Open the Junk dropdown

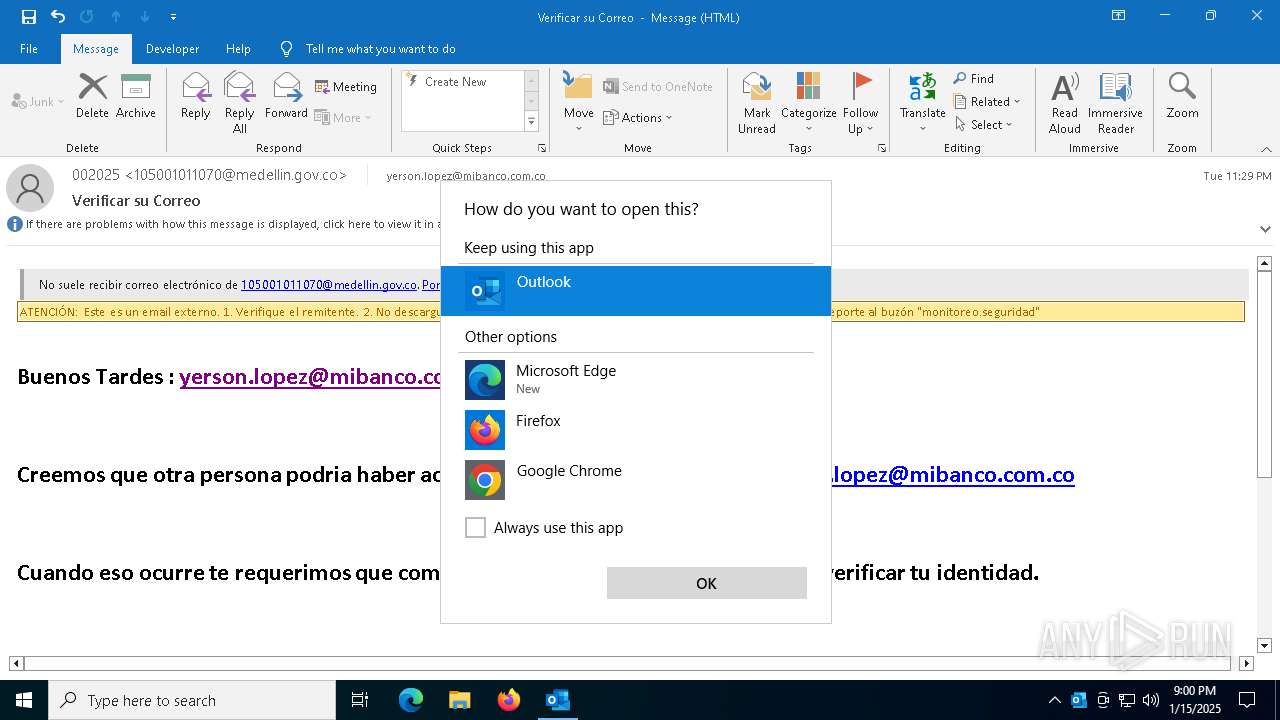[x=38, y=101]
